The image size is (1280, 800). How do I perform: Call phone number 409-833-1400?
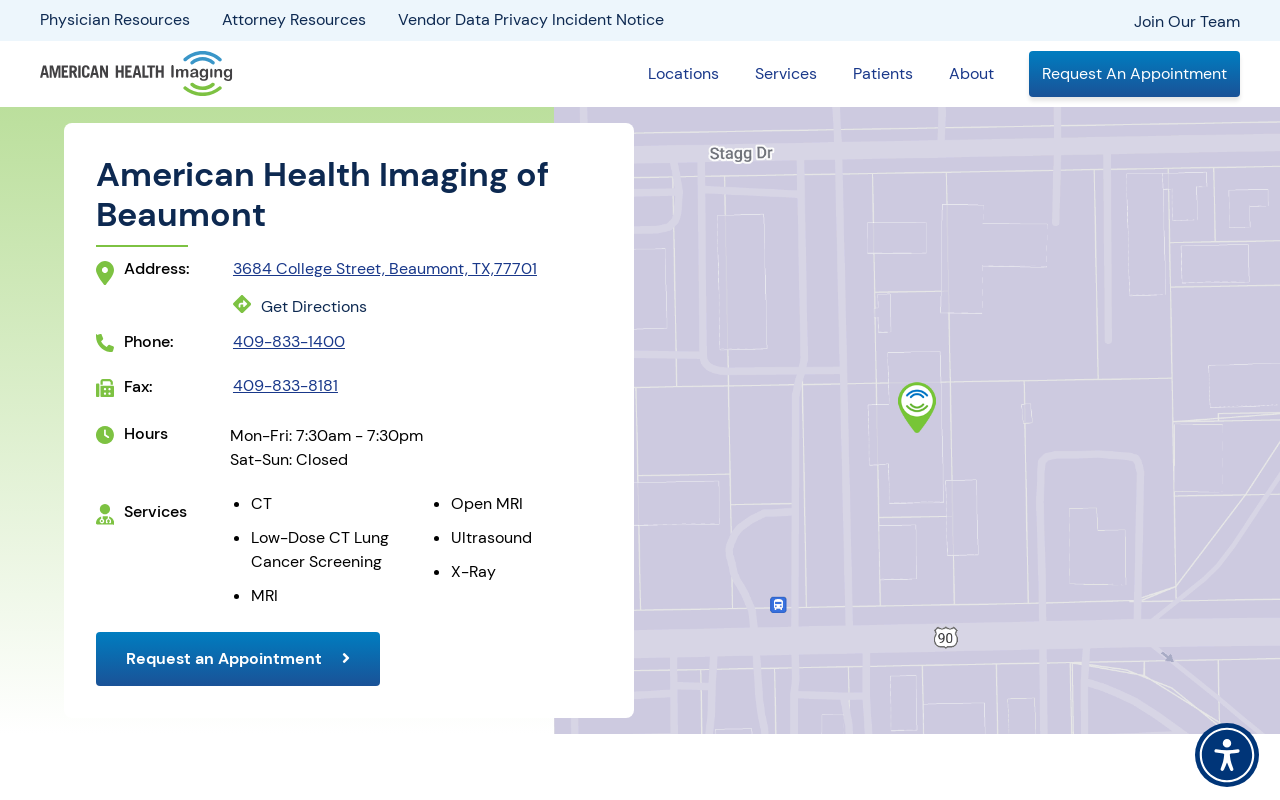289,342
